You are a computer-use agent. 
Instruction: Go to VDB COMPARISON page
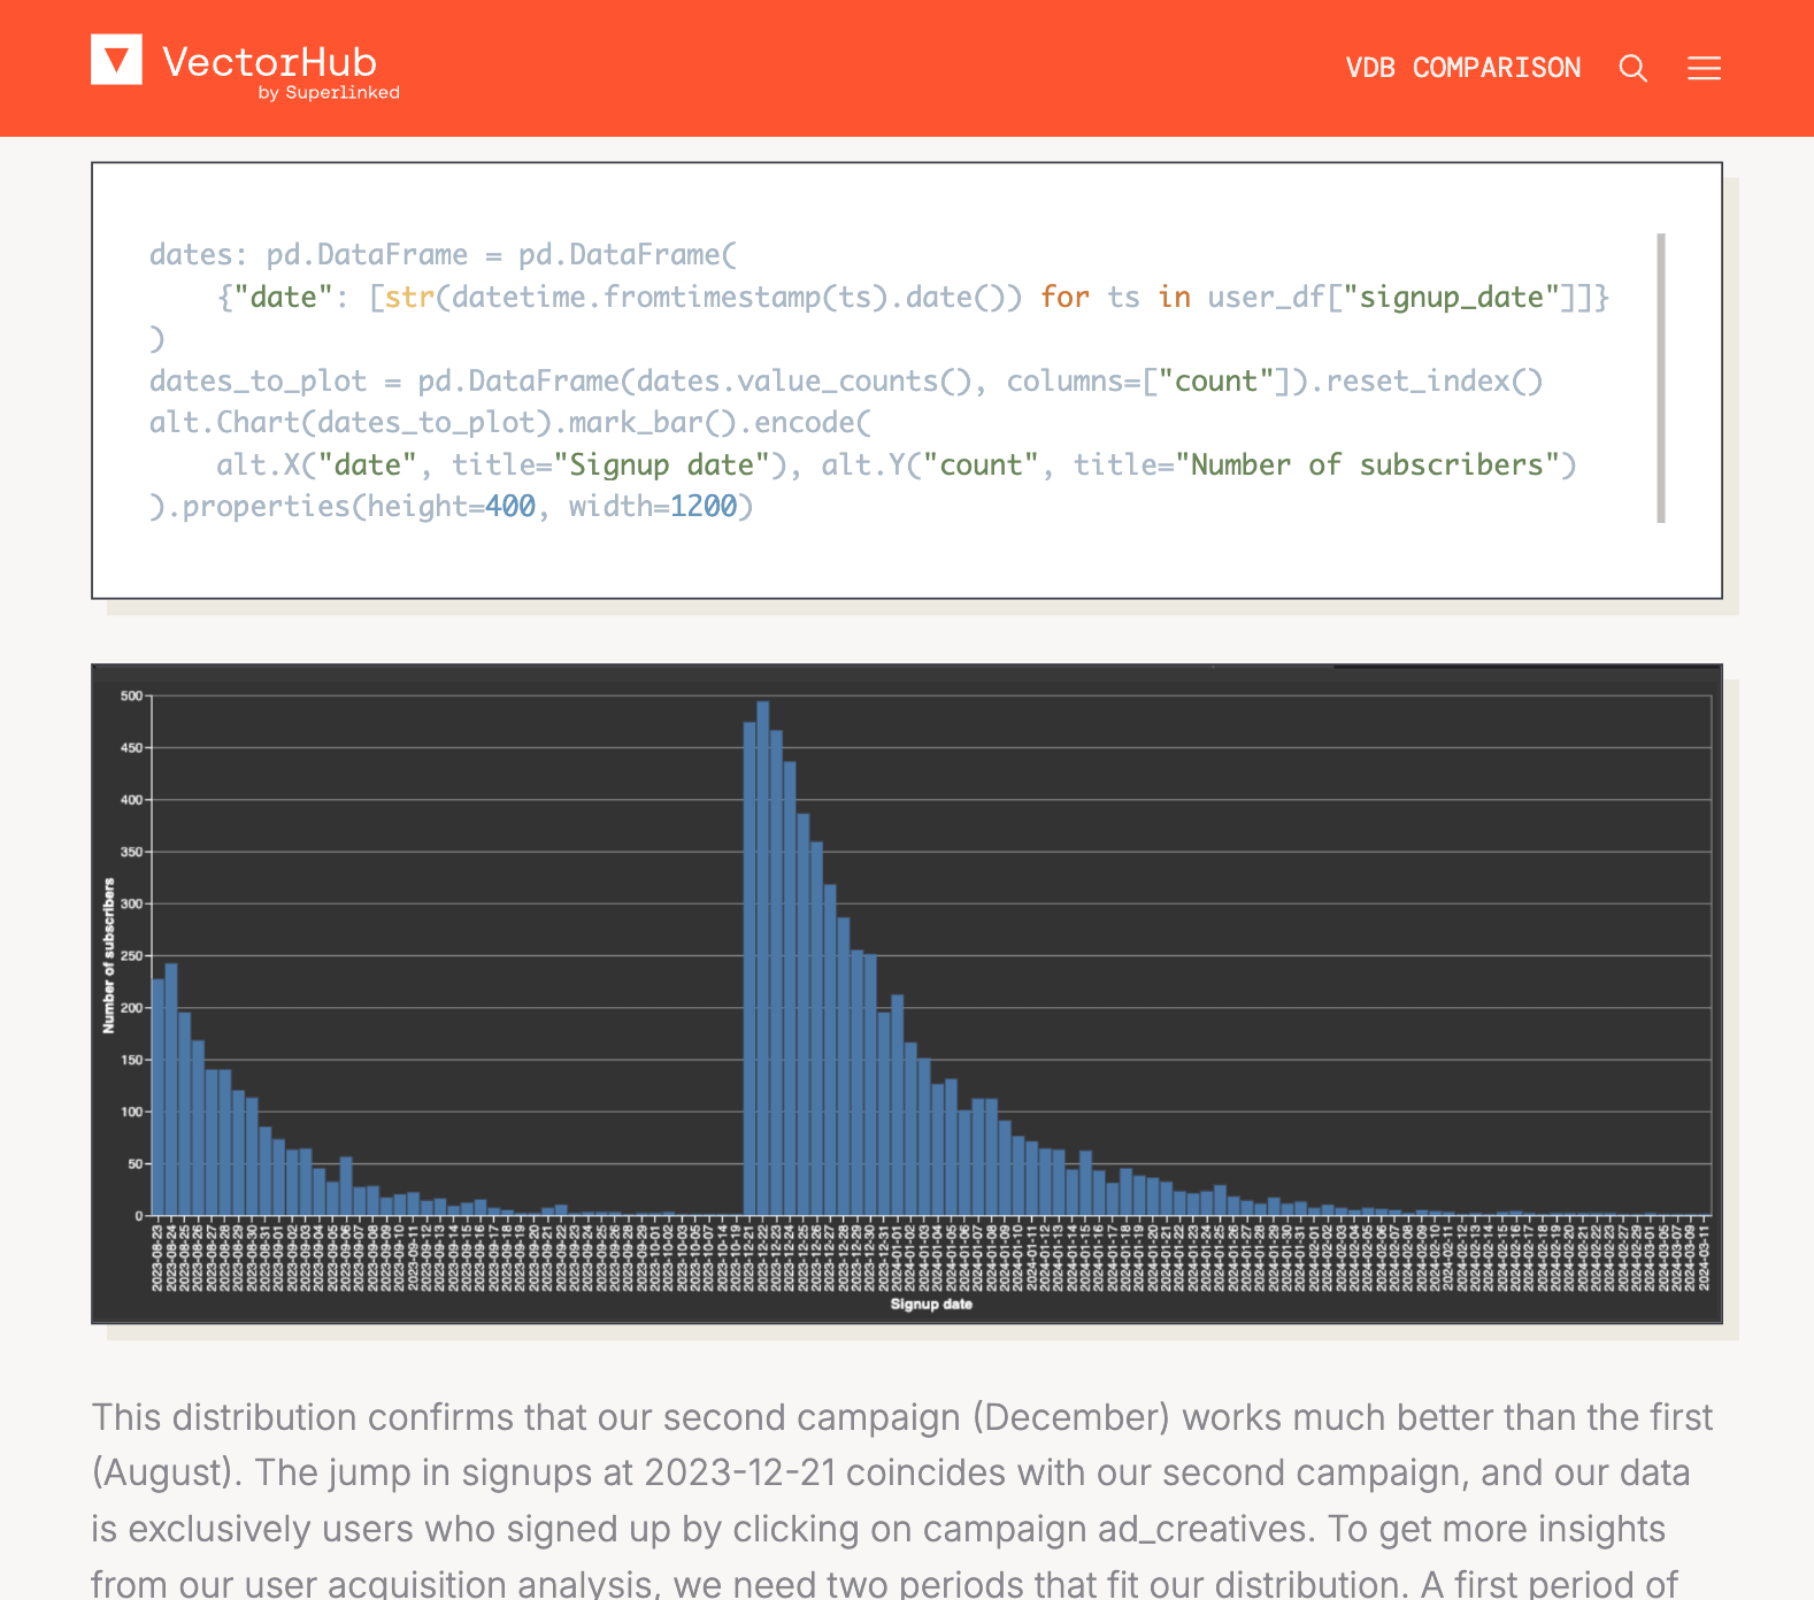[1462, 68]
